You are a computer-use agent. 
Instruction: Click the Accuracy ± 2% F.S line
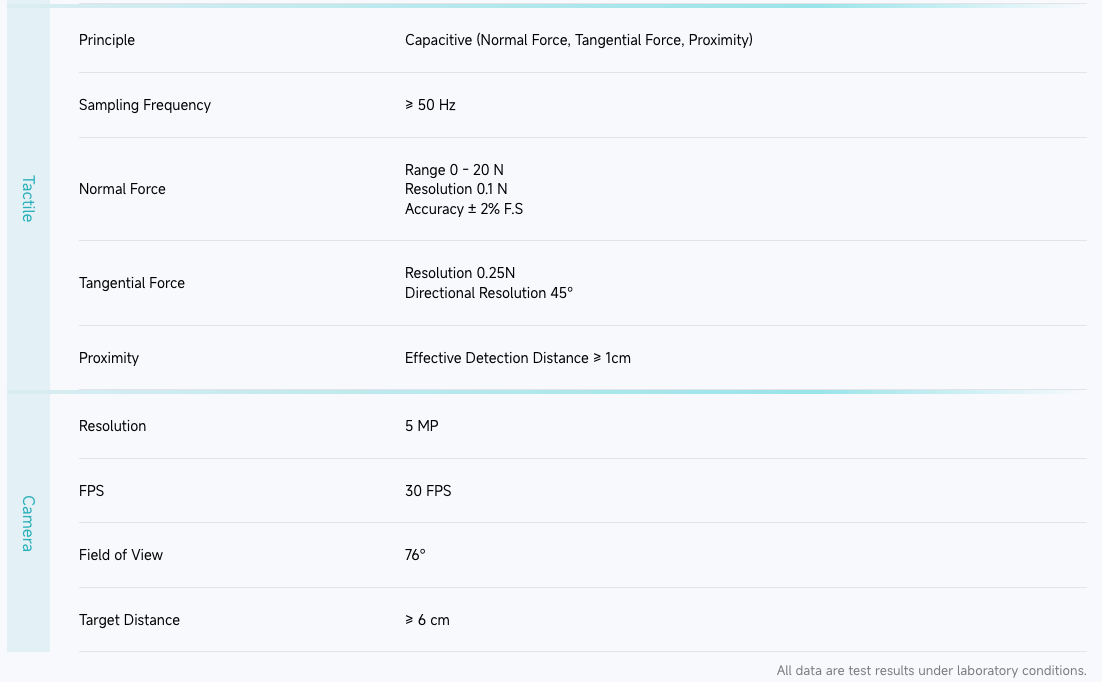[x=464, y=209]
